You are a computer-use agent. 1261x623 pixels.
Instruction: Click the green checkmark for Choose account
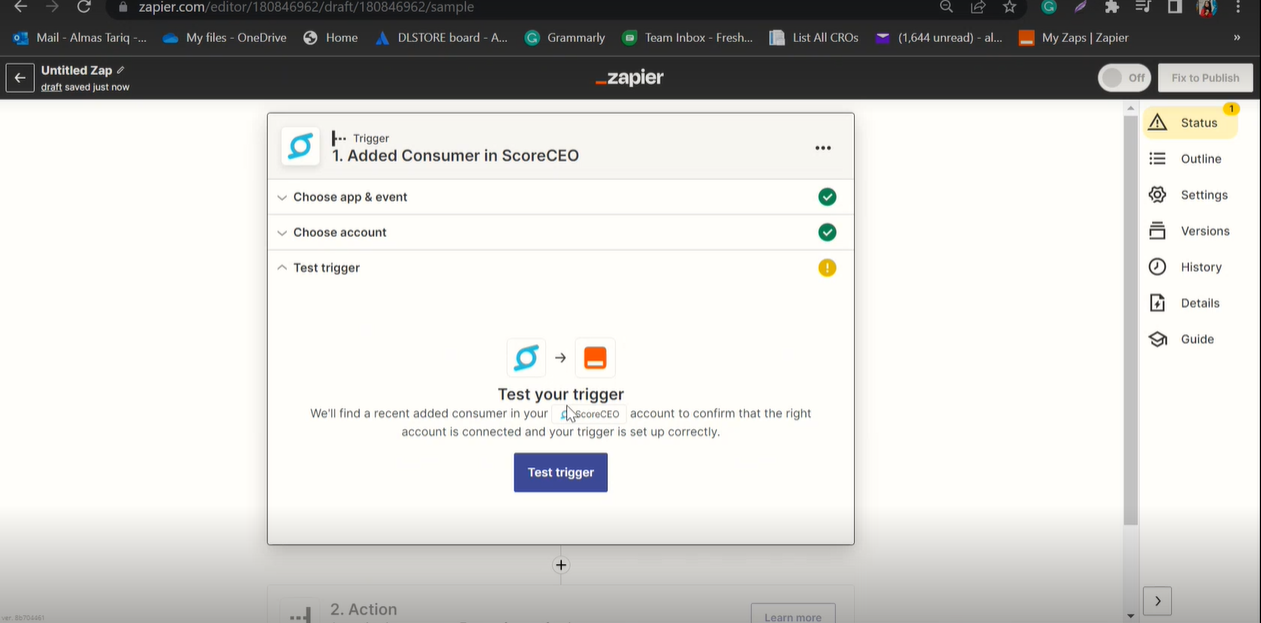[x=827, y=232]
